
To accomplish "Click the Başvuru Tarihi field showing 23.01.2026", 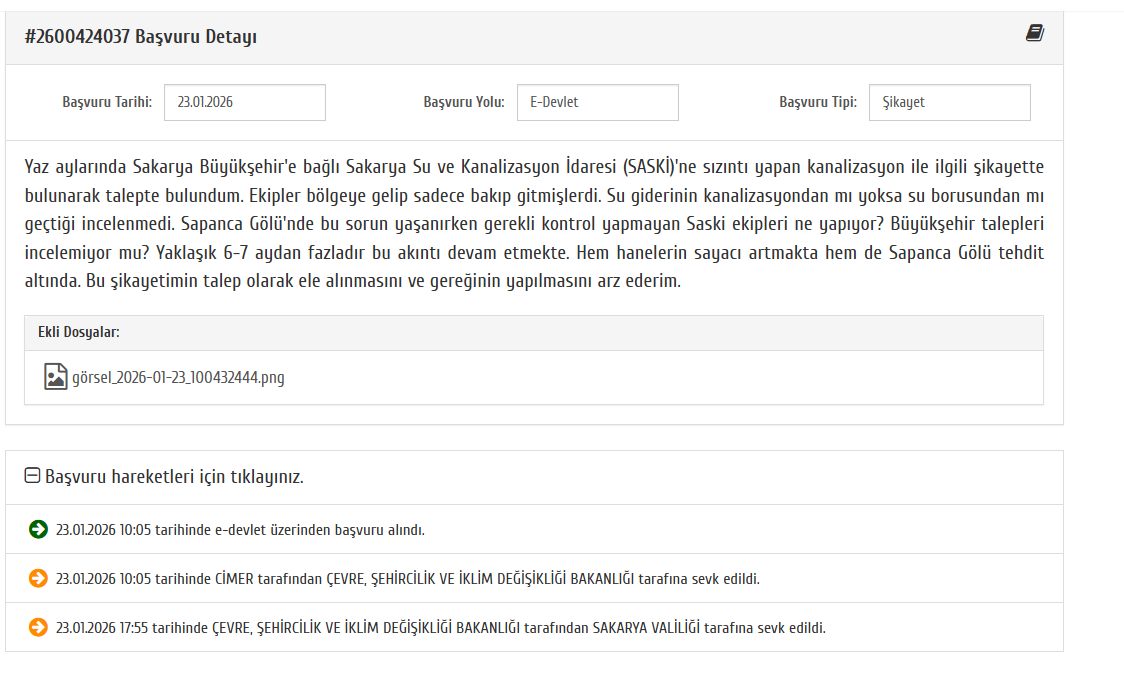I will click(244, 102).
